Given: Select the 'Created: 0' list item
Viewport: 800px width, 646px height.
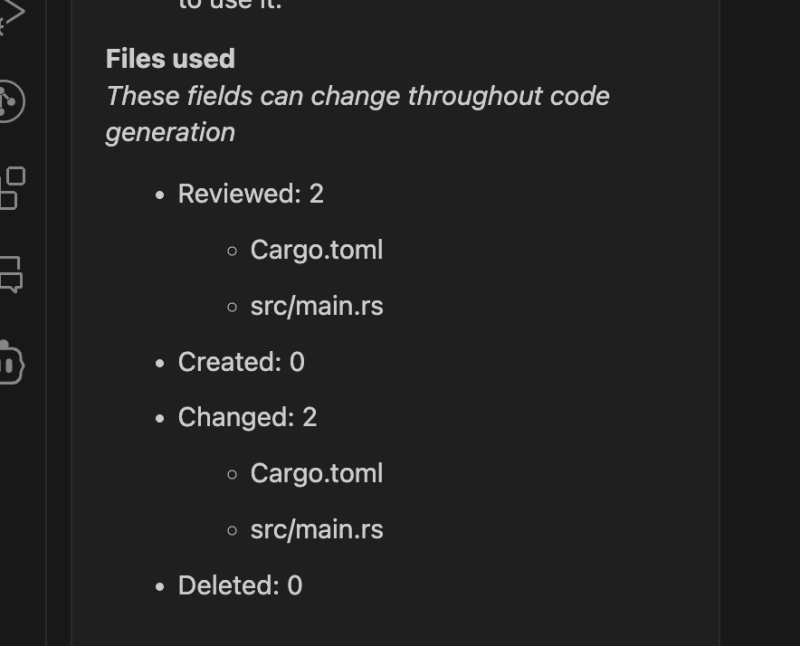Looking at the screenshot, I should tap(241, 362).
